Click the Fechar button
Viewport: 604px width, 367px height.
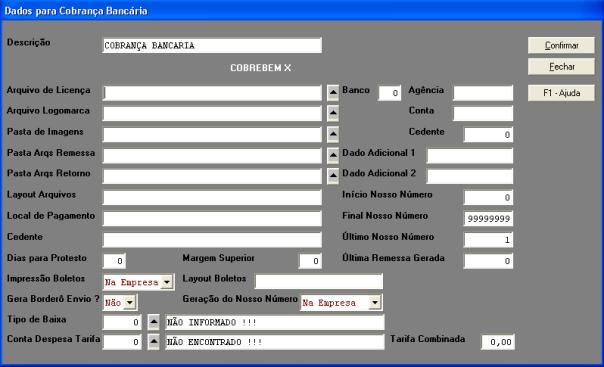click(561, 67)
